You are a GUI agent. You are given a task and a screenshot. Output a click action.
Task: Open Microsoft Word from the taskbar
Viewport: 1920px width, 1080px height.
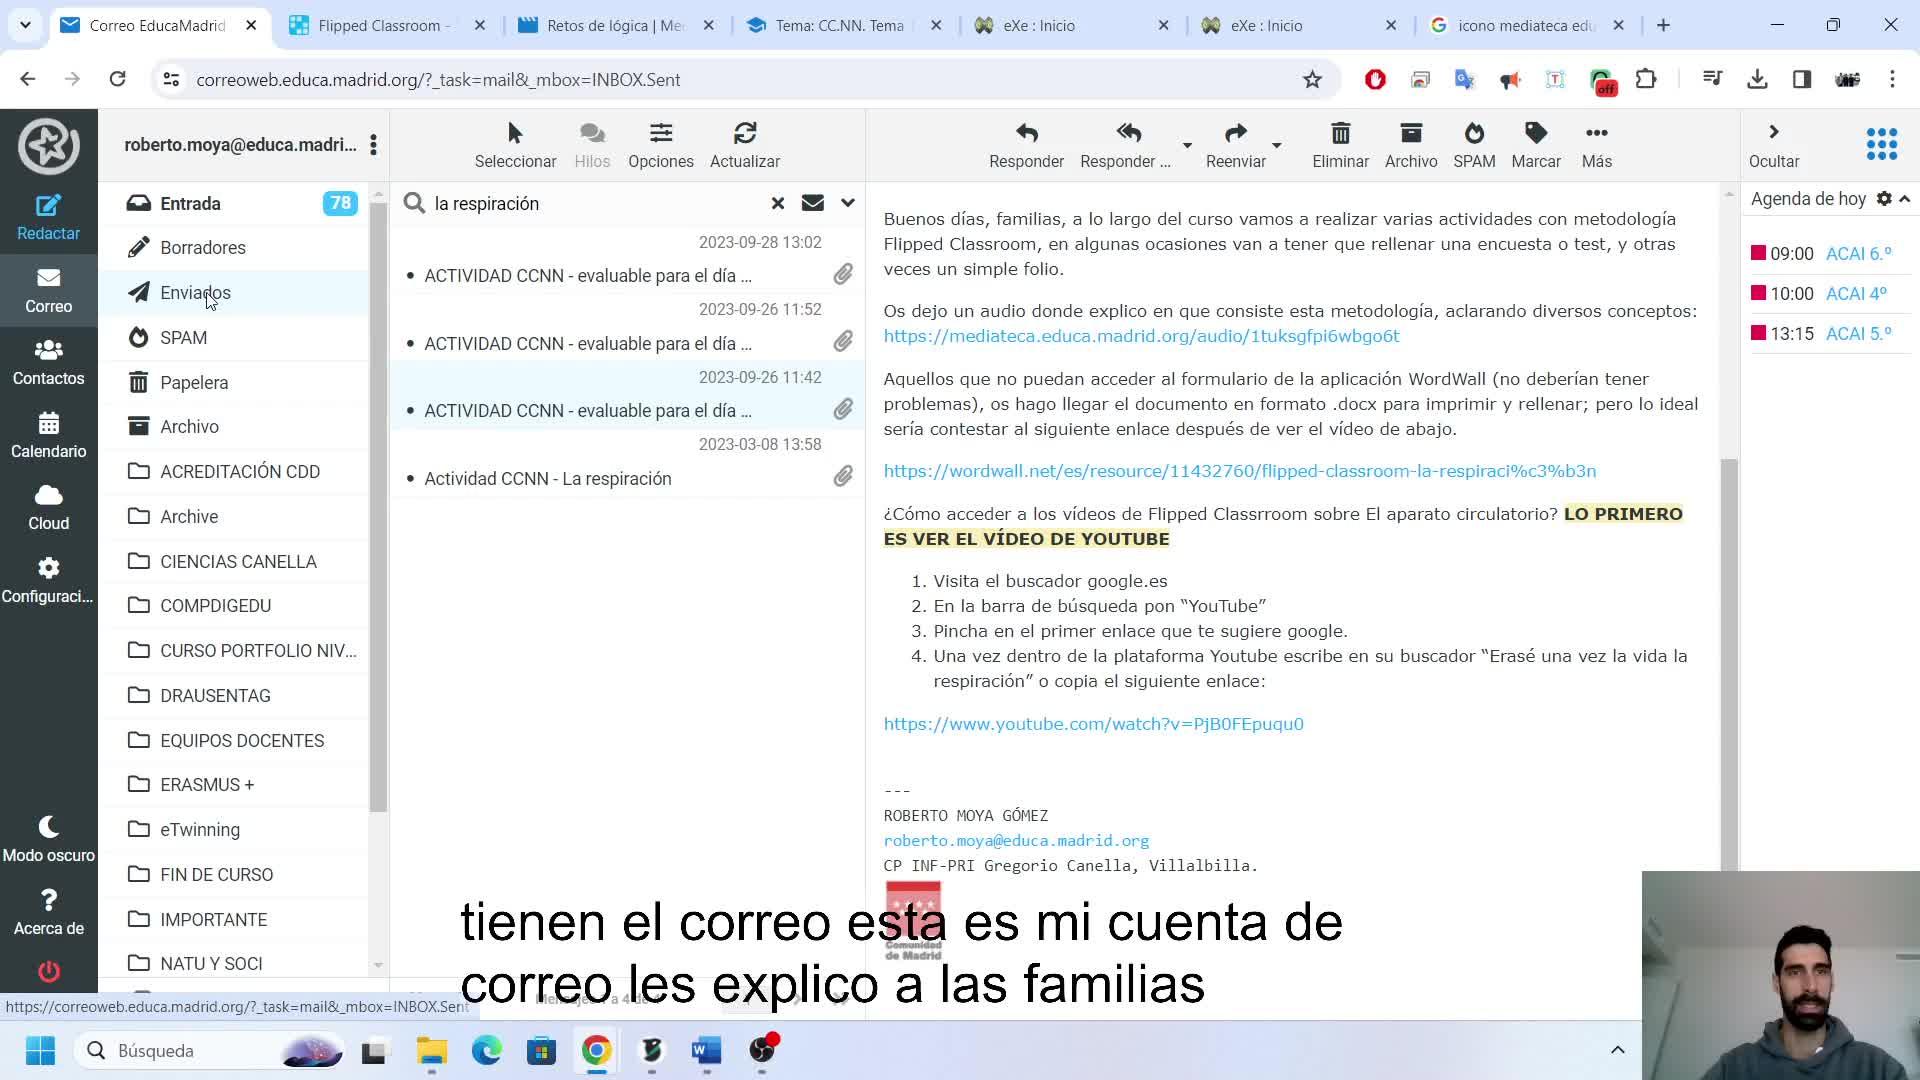click(706, 1051)
